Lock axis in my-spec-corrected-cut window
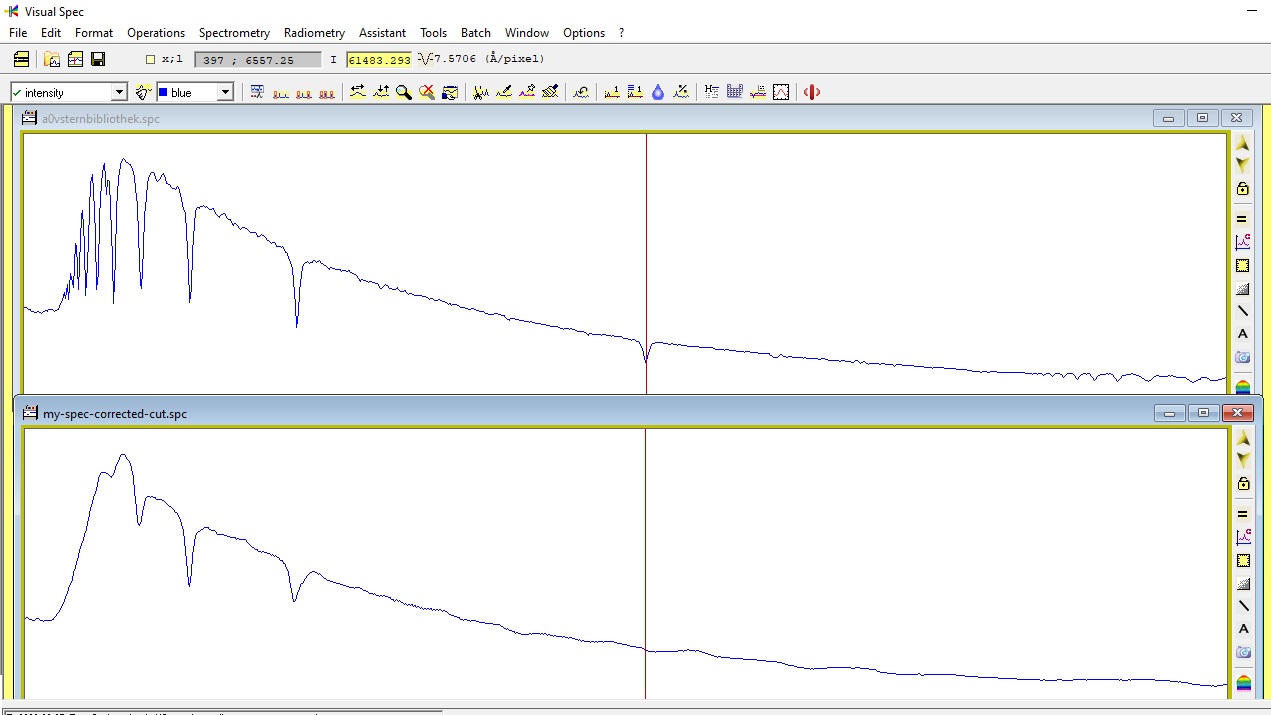Screen dimensions: 1271x715 coord(1243,484)
